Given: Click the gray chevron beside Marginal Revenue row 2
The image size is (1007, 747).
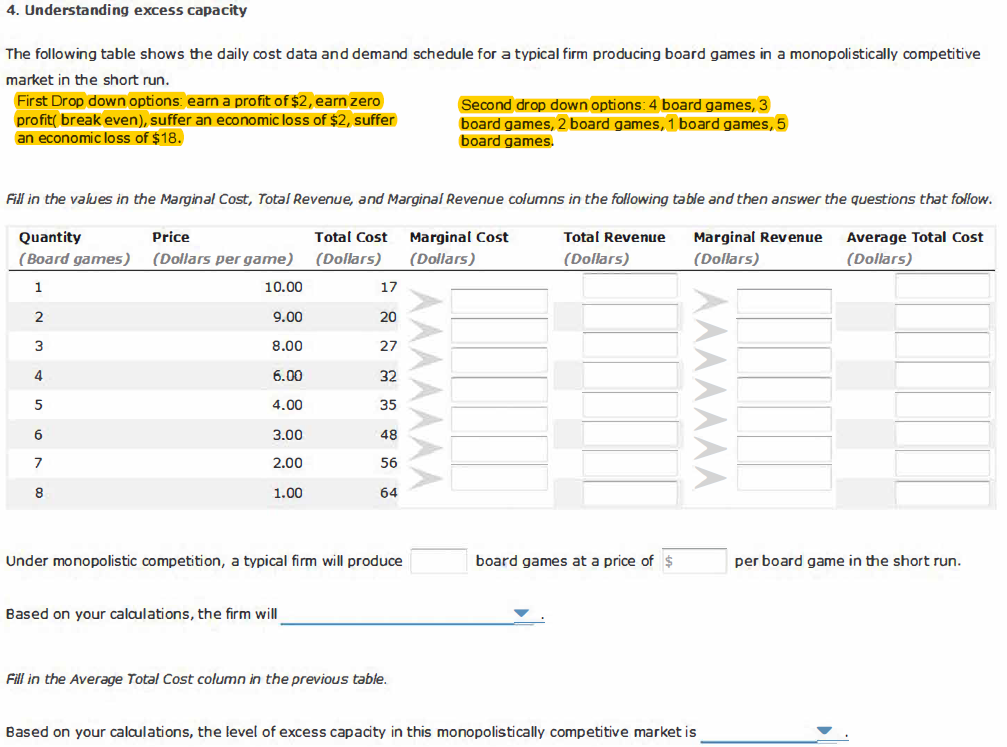Looking at the screenshot, I should click(x=712, y=331).
